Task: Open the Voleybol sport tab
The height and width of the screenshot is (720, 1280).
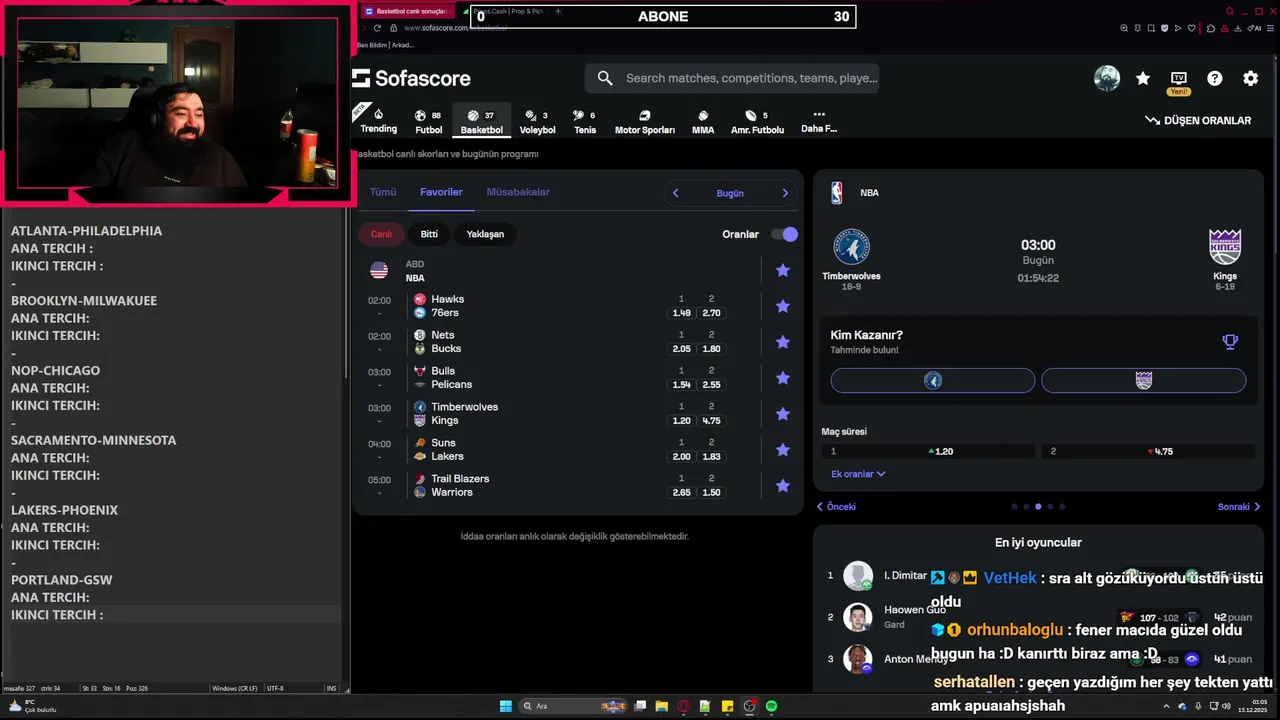Action: (x=537, y=121)
